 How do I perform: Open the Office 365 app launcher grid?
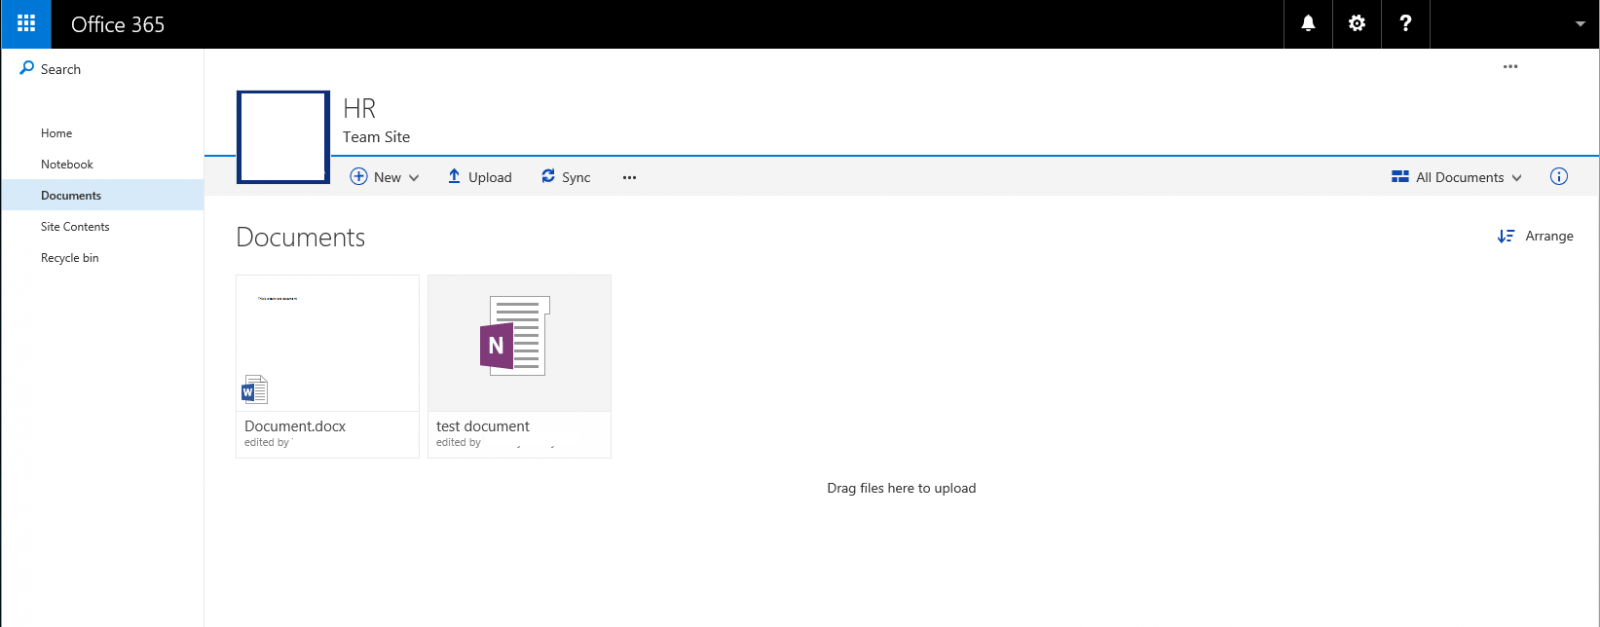click(x=26, y=24)
